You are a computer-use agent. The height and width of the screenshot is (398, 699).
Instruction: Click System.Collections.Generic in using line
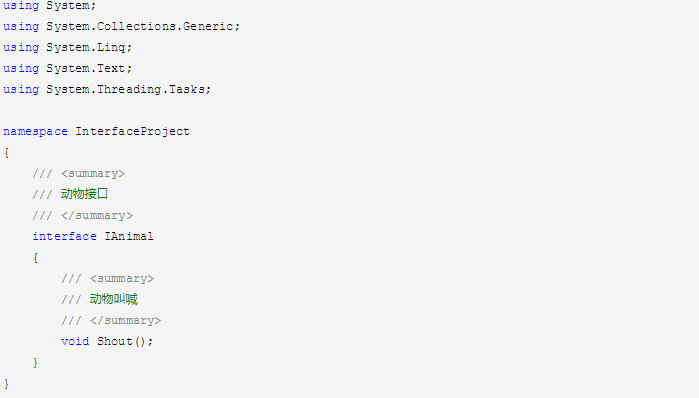143,26
